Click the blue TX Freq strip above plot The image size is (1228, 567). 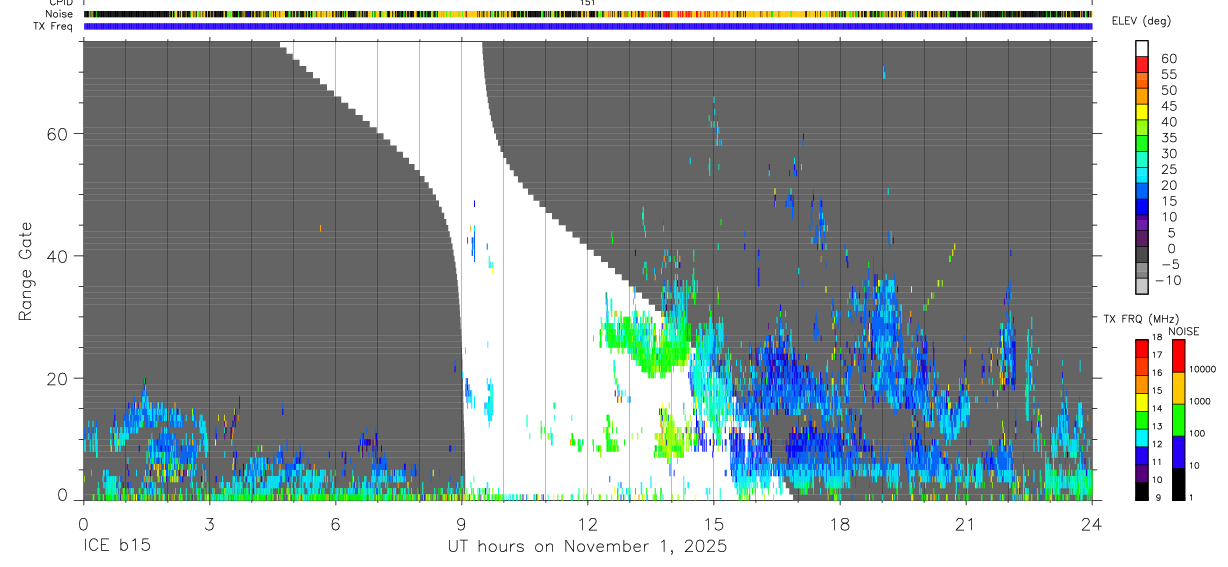(588, 26)
